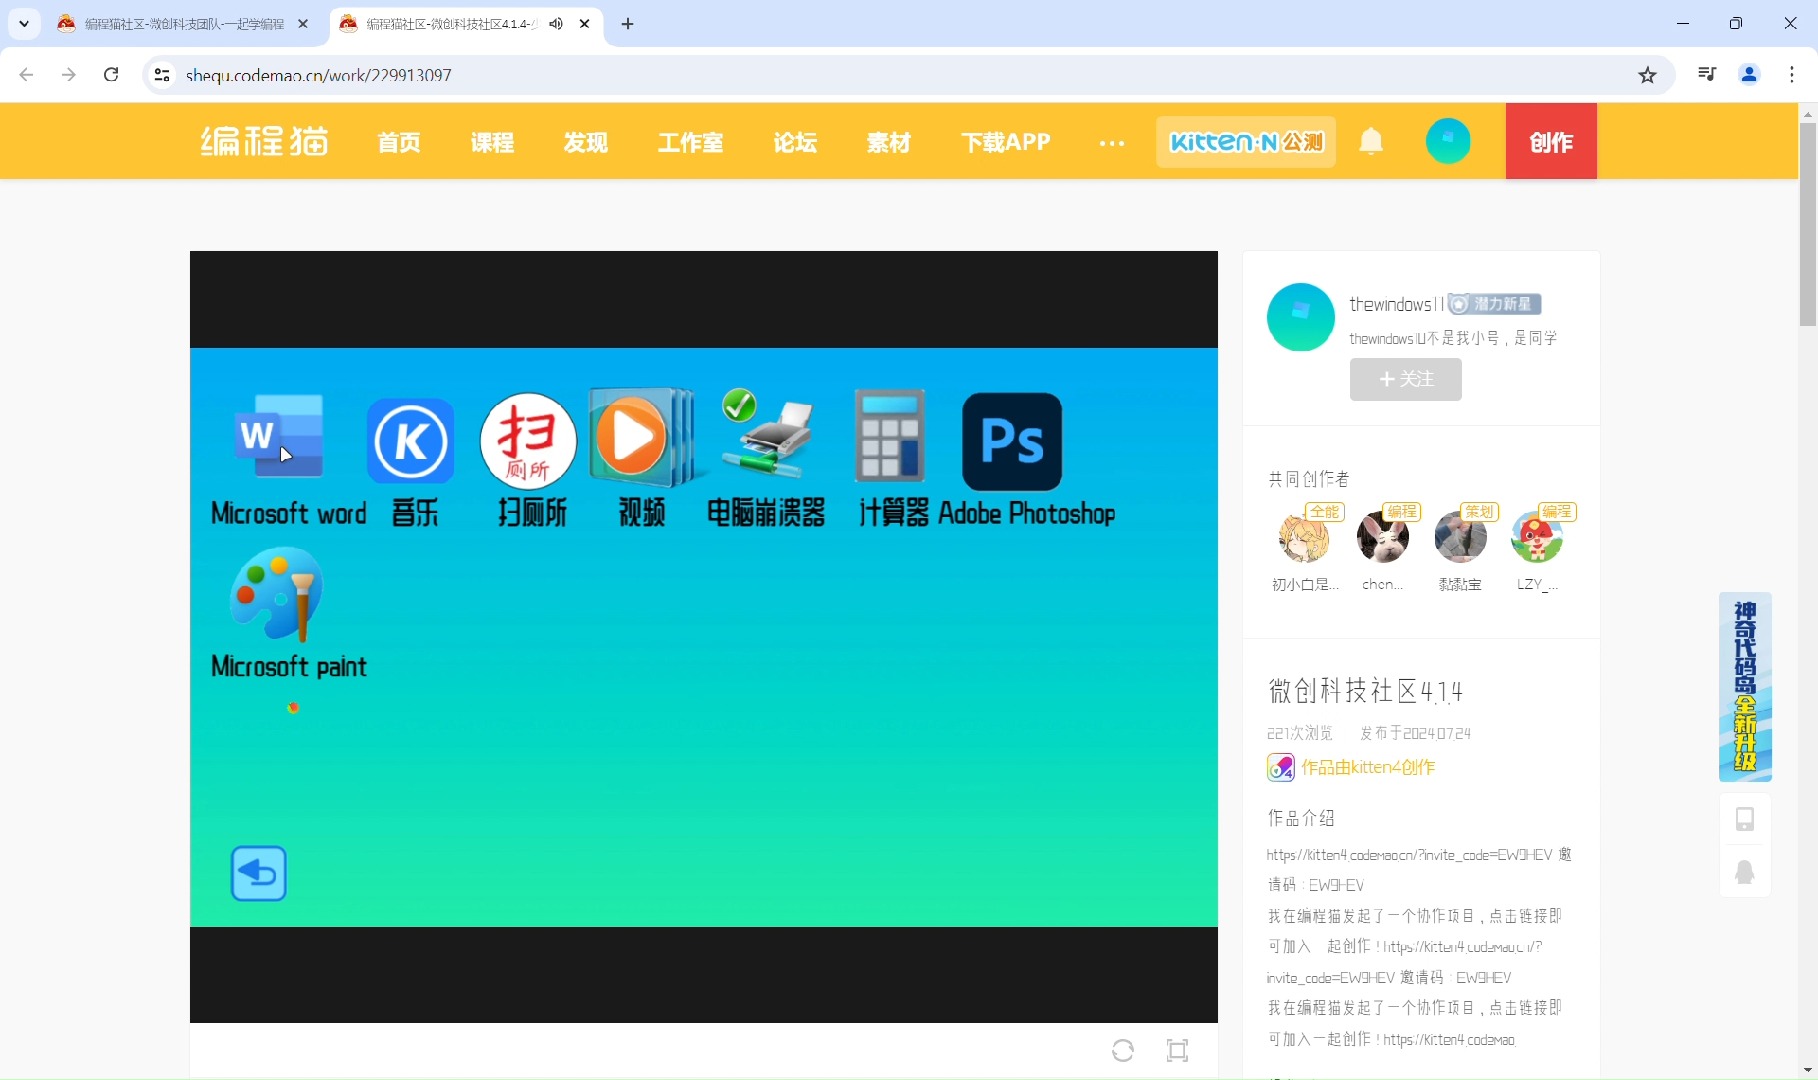Open the third co-creator avatar tagged 策划

[1460, 537]
